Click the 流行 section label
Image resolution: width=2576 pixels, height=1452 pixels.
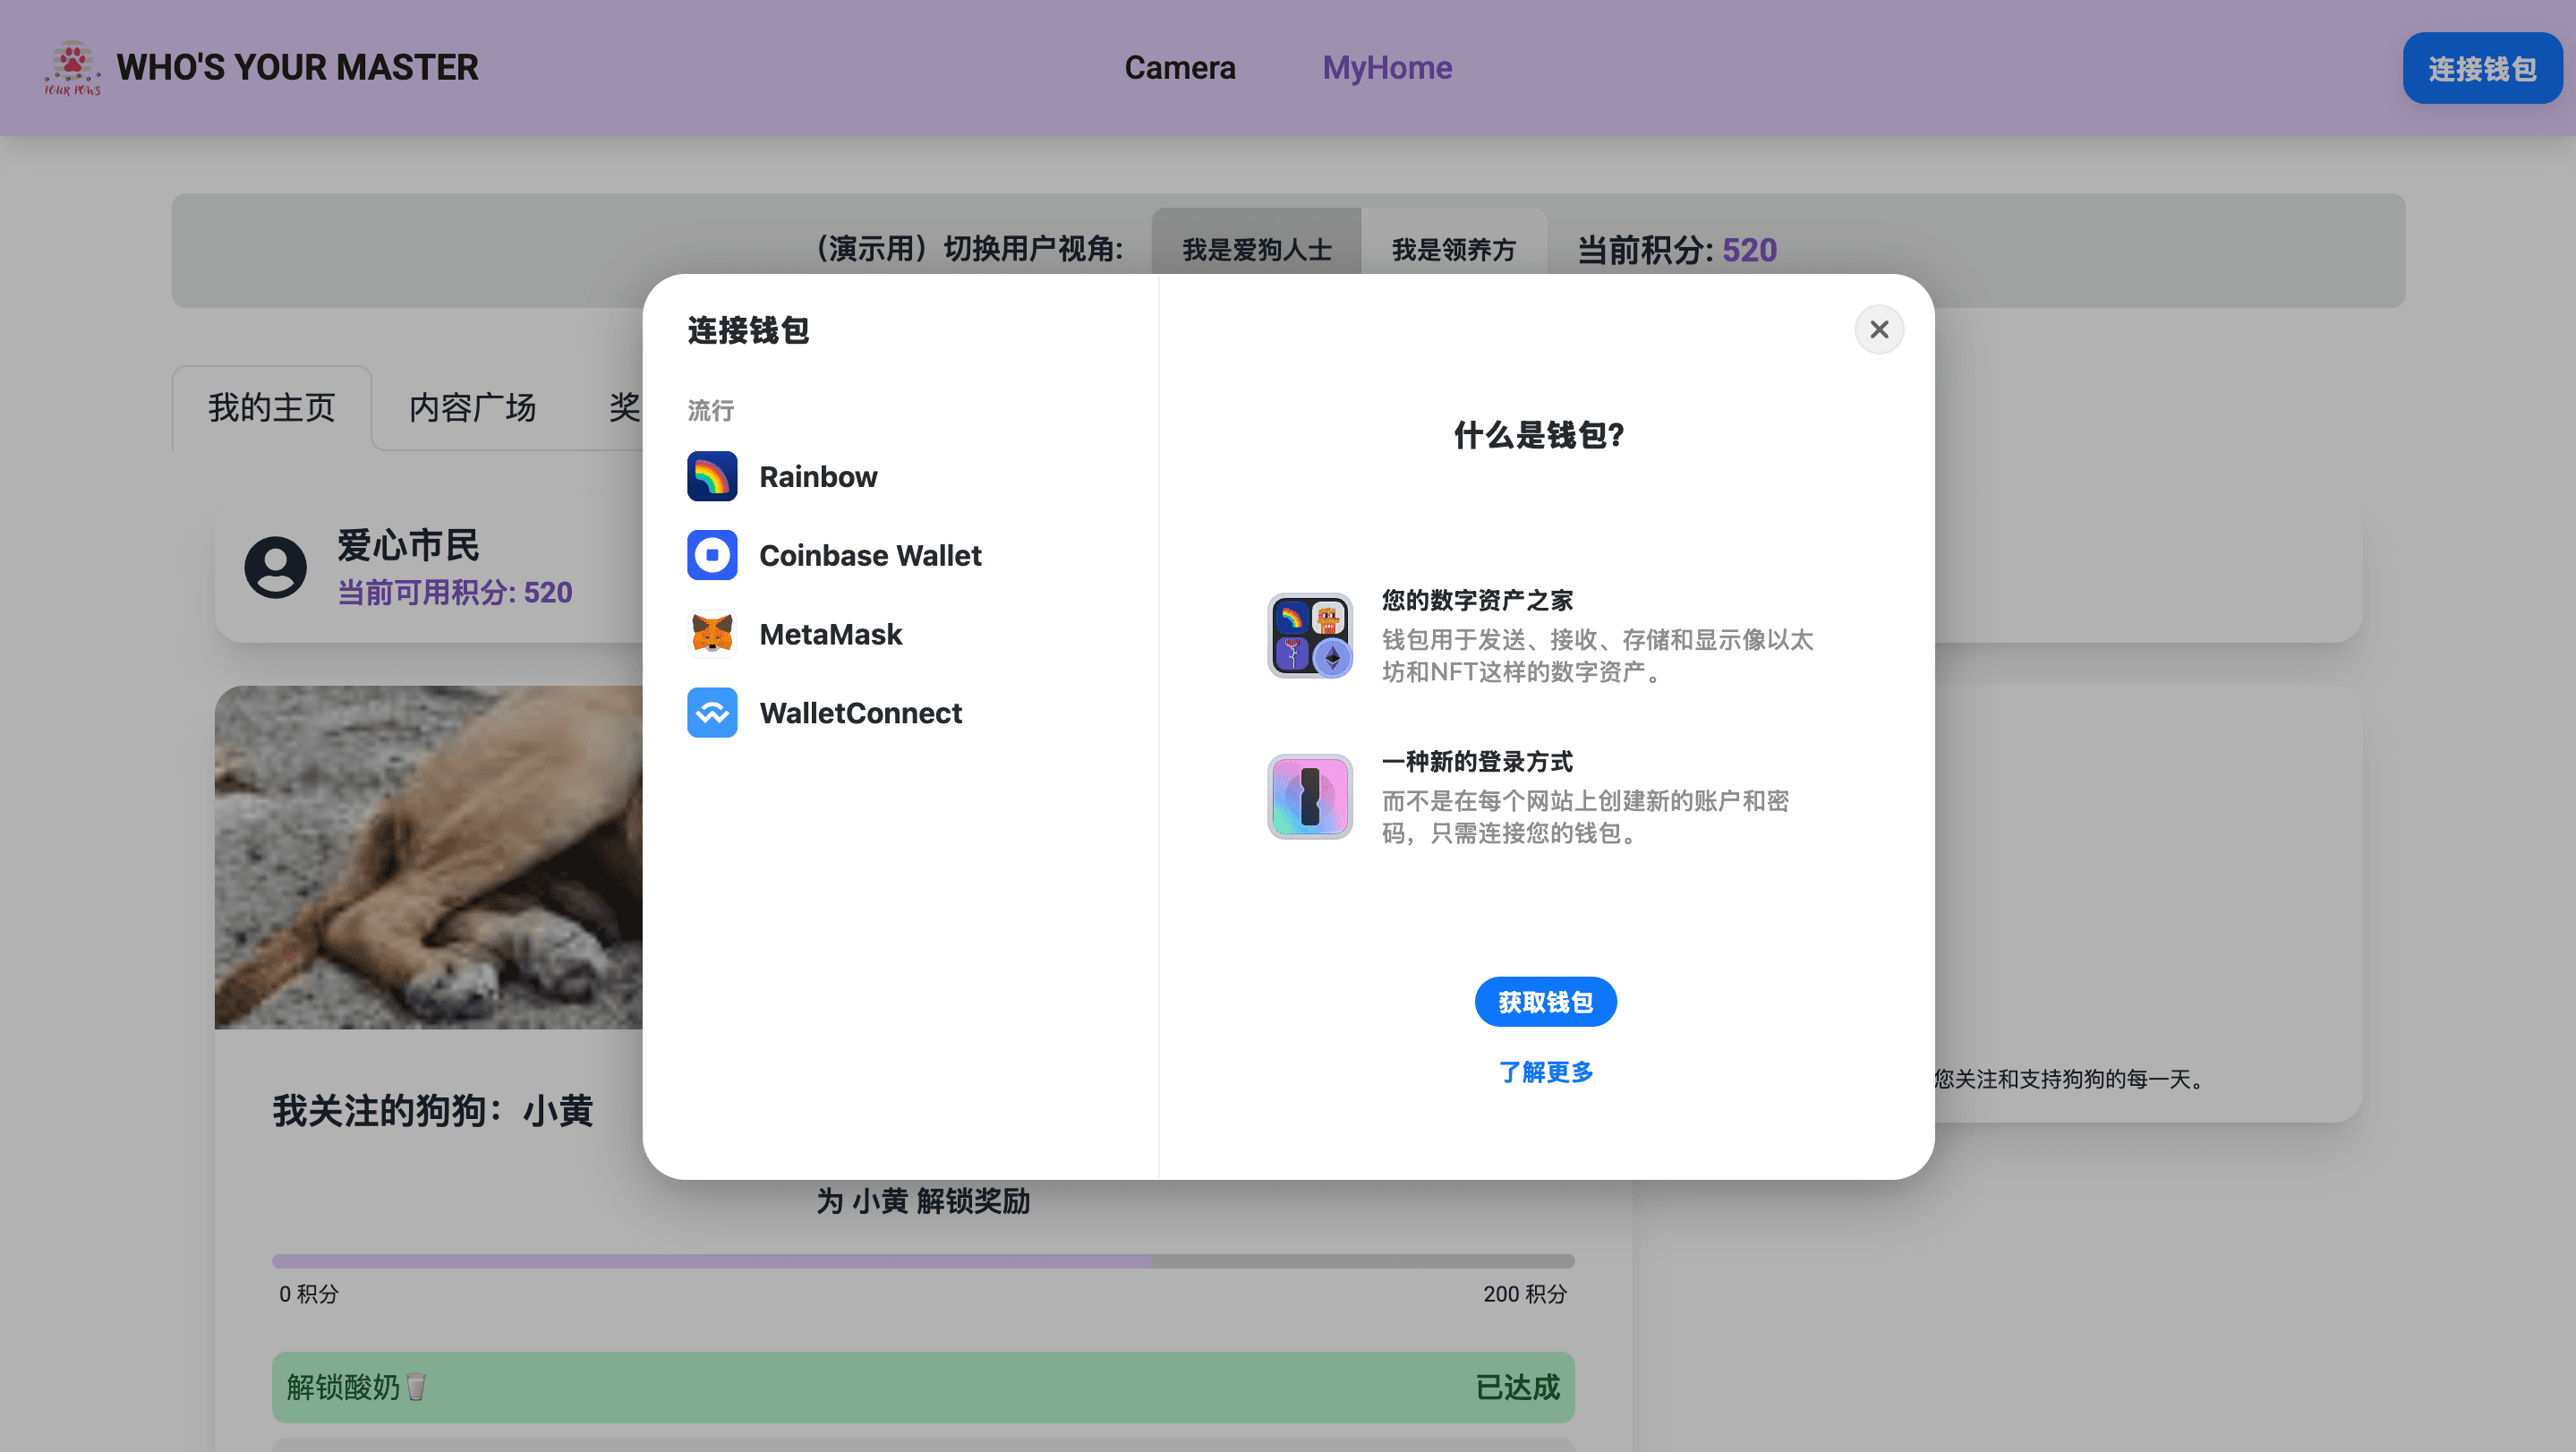pyautogui.click(x=711, y=410)
